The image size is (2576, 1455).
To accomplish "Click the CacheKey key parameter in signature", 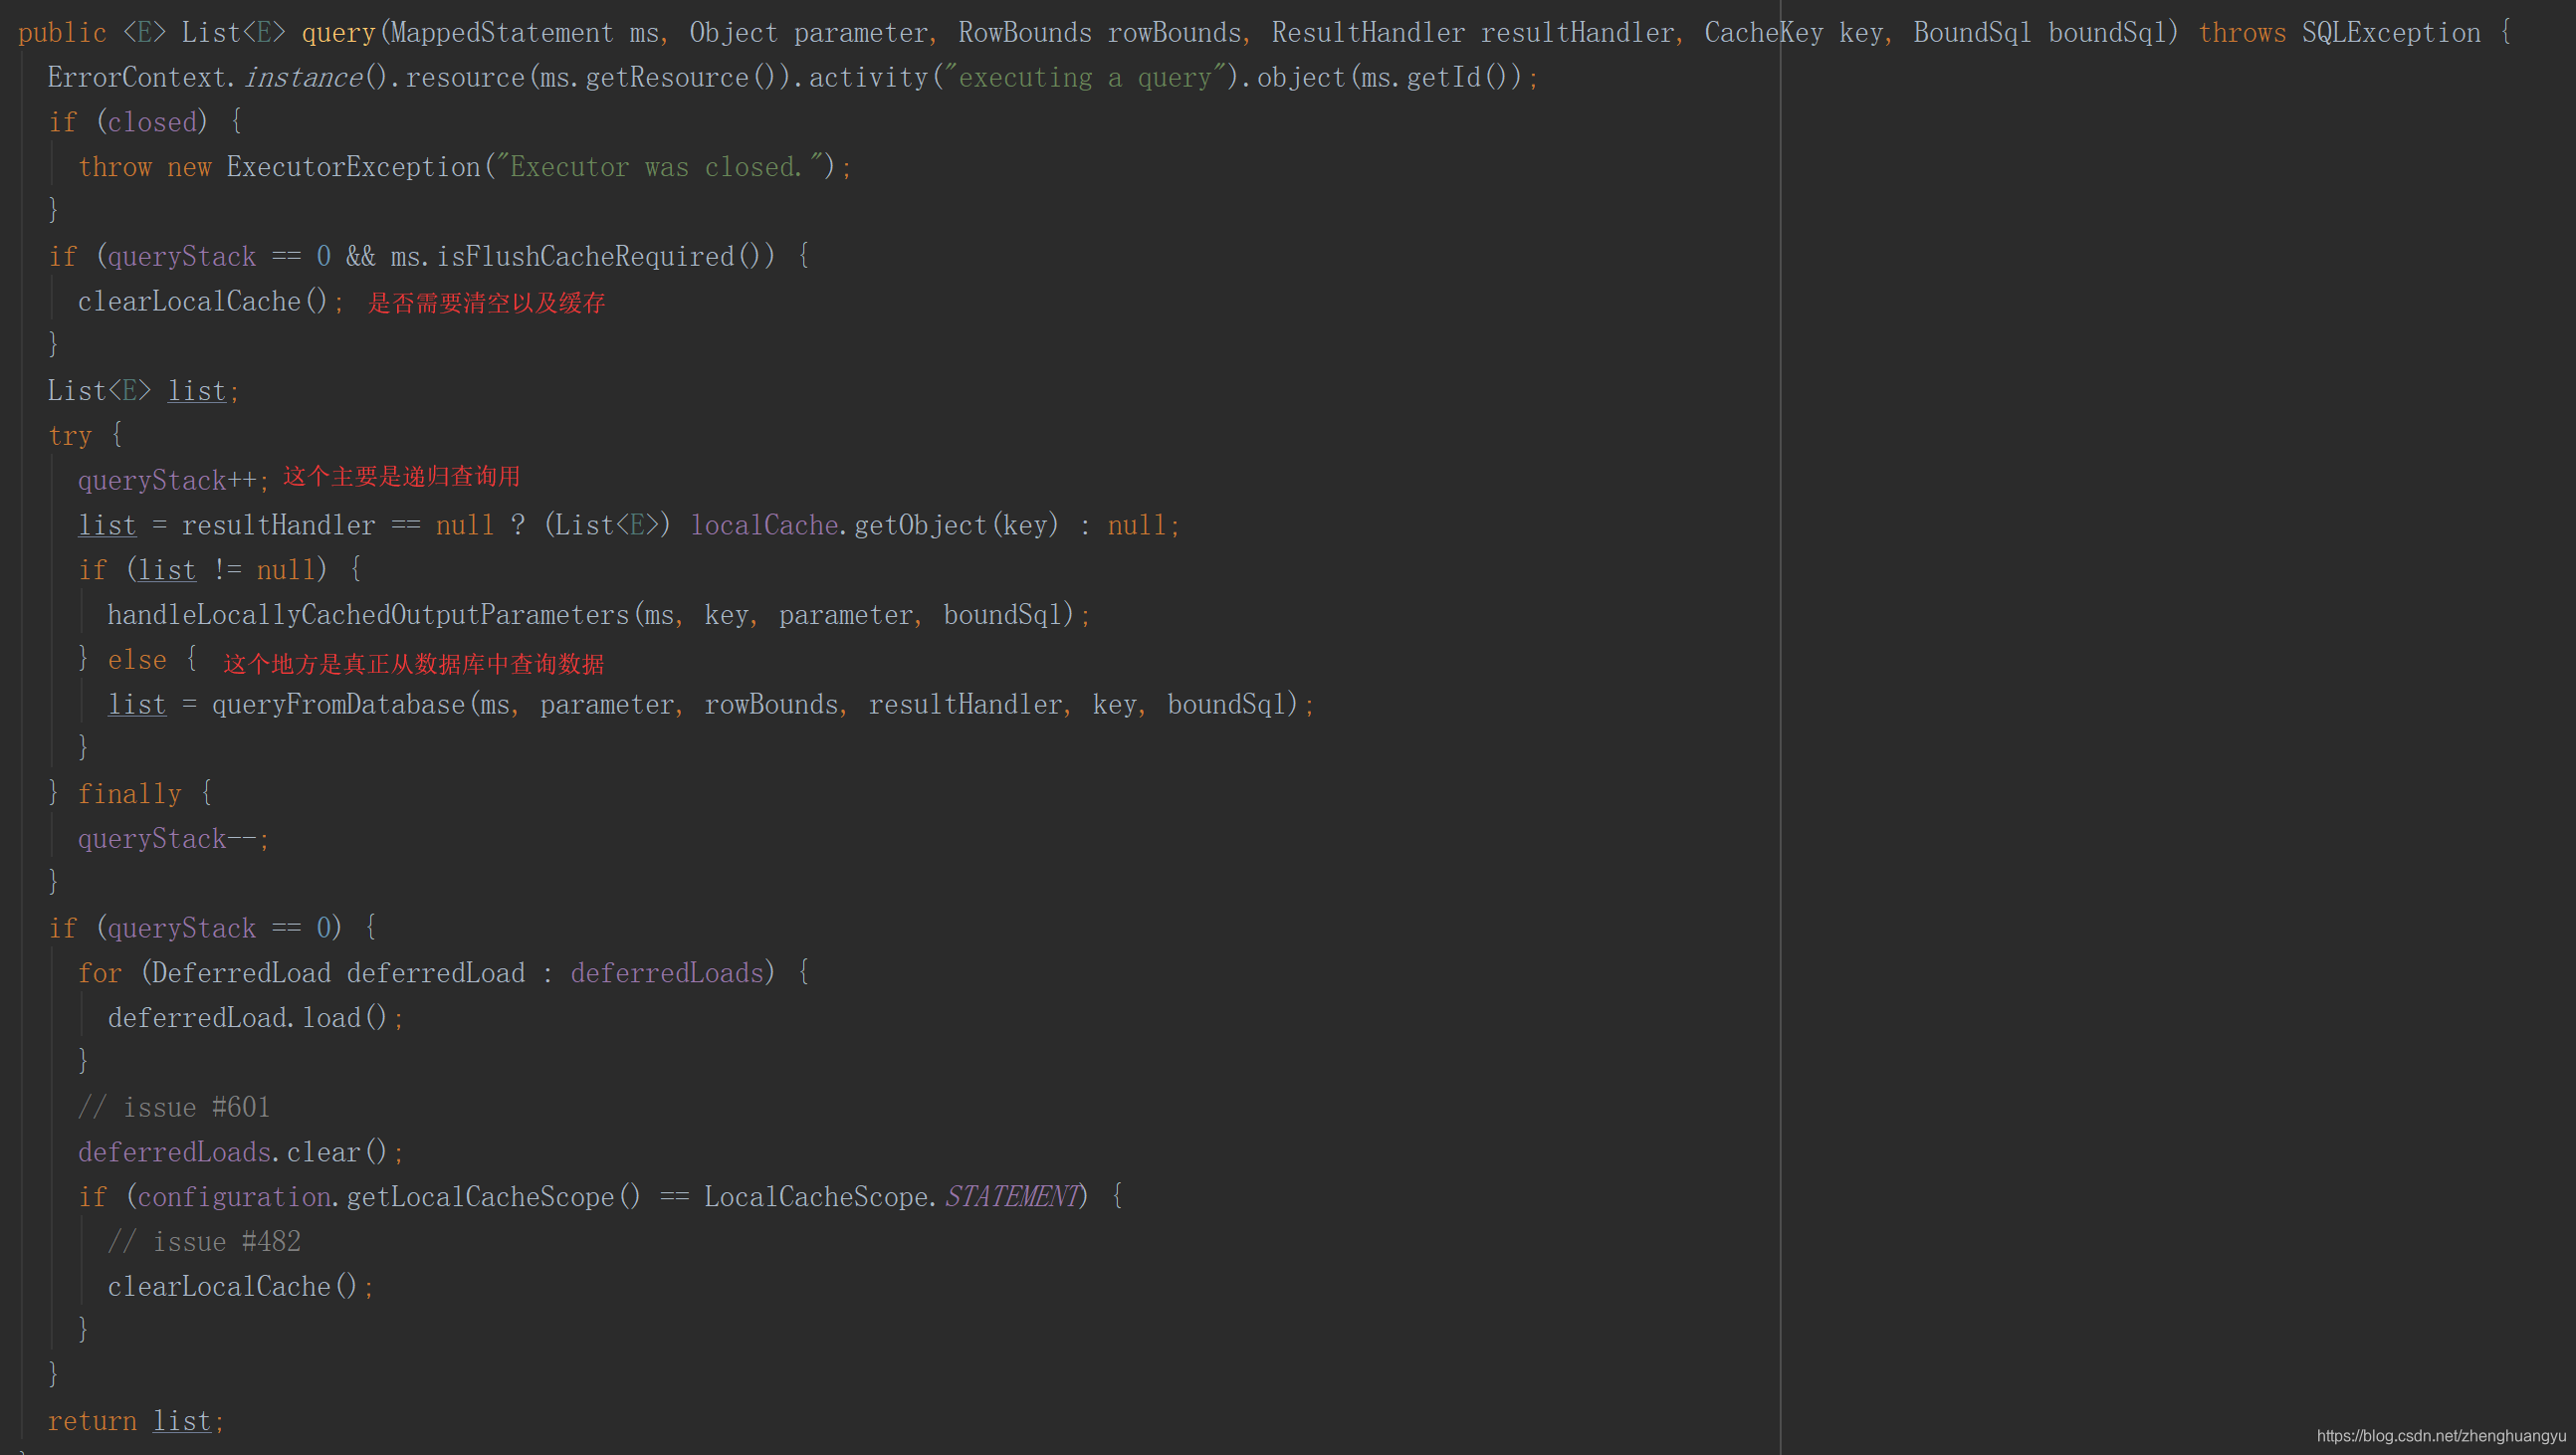I will (x=1793, y=33).
